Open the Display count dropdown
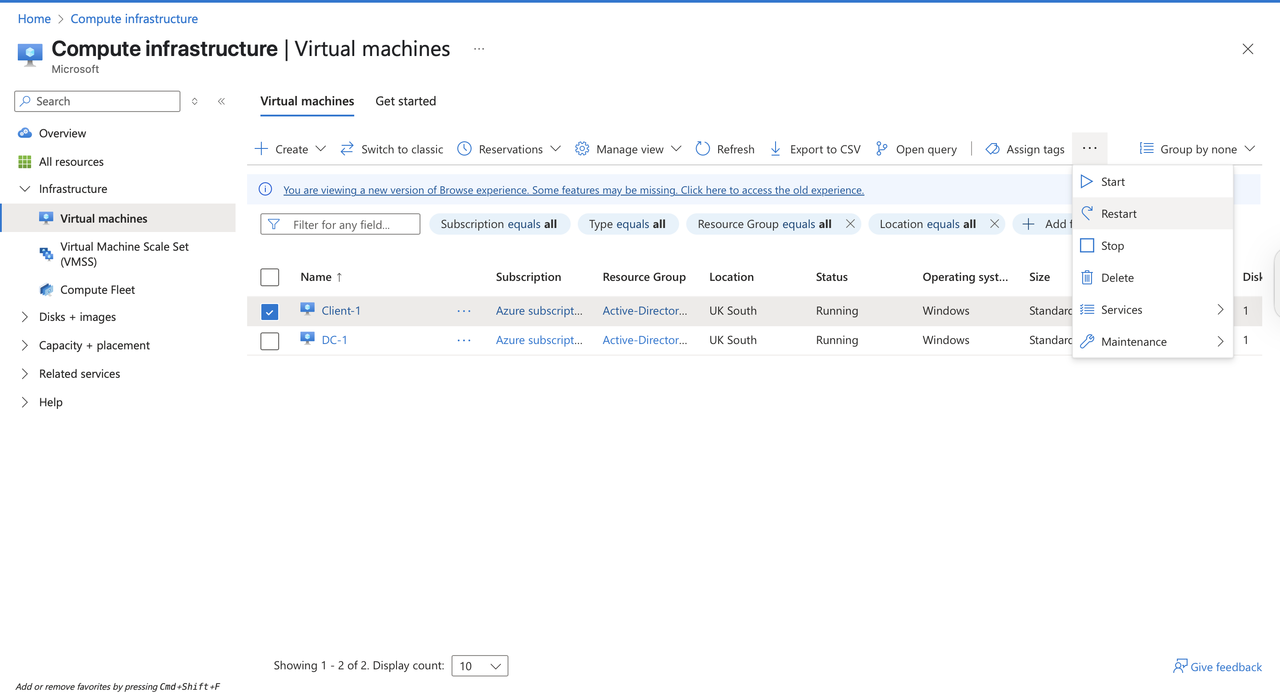Screen dimensions: 1280x696 click(x=480, y=666)
